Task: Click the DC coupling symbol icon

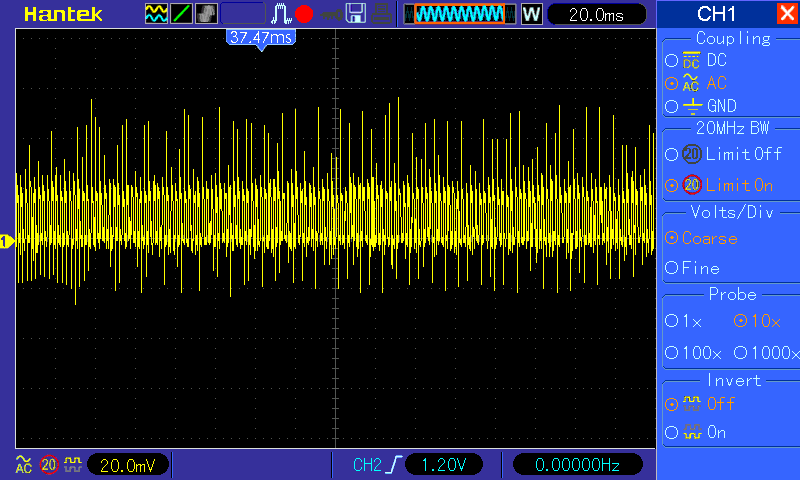Action: (691, 60)
